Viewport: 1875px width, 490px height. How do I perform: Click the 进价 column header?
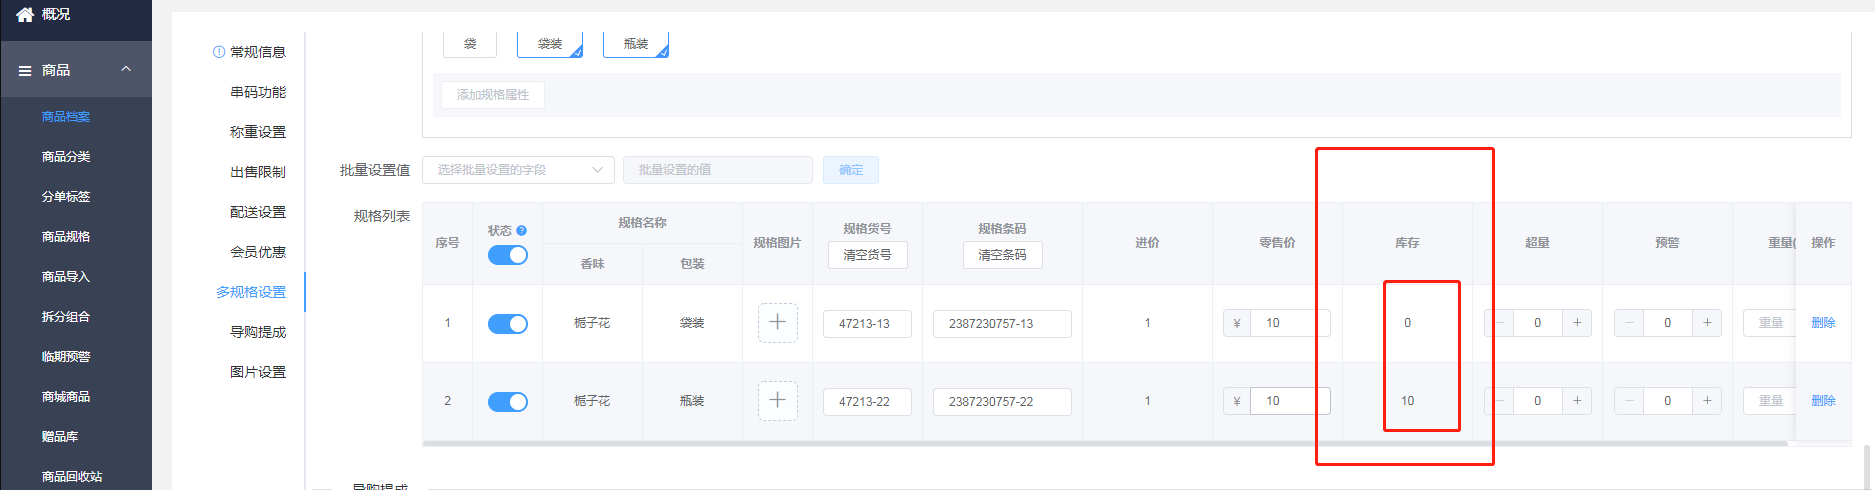point(1147,243)
